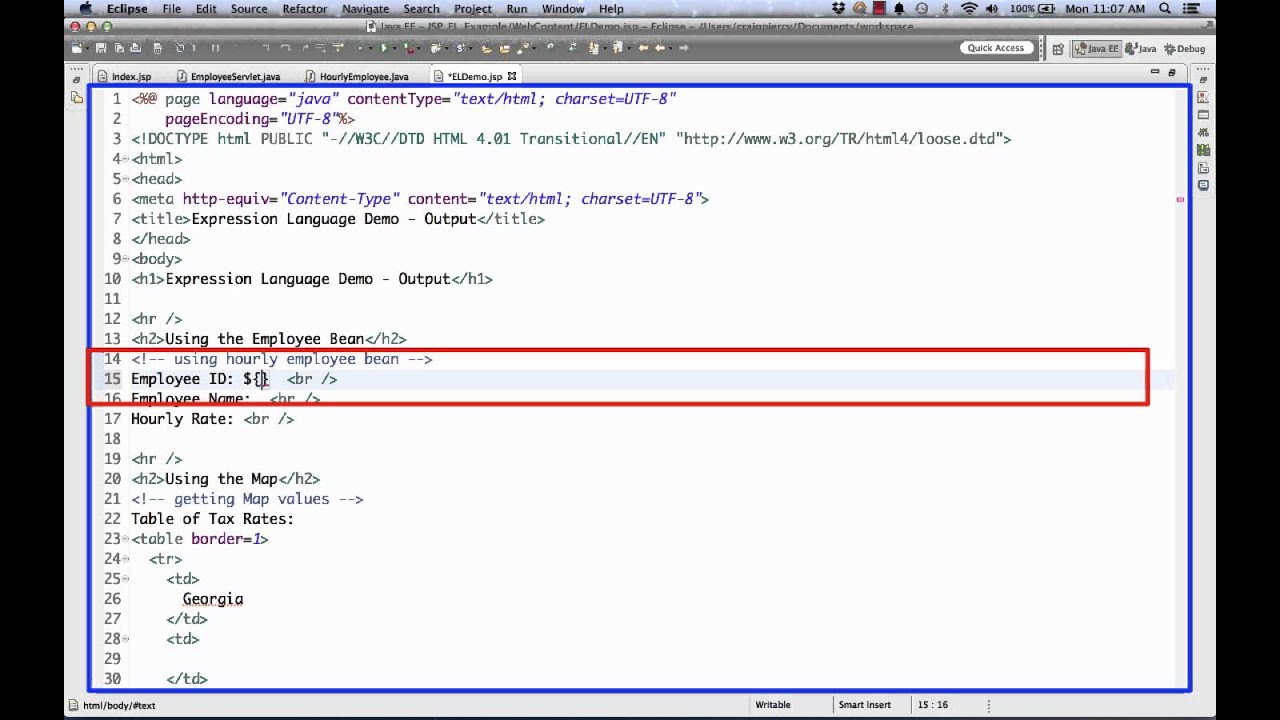Viewport: 1280px width, 720px height.
Task: Switch to the EmployeeServlet.java tab
Action: 228,76
